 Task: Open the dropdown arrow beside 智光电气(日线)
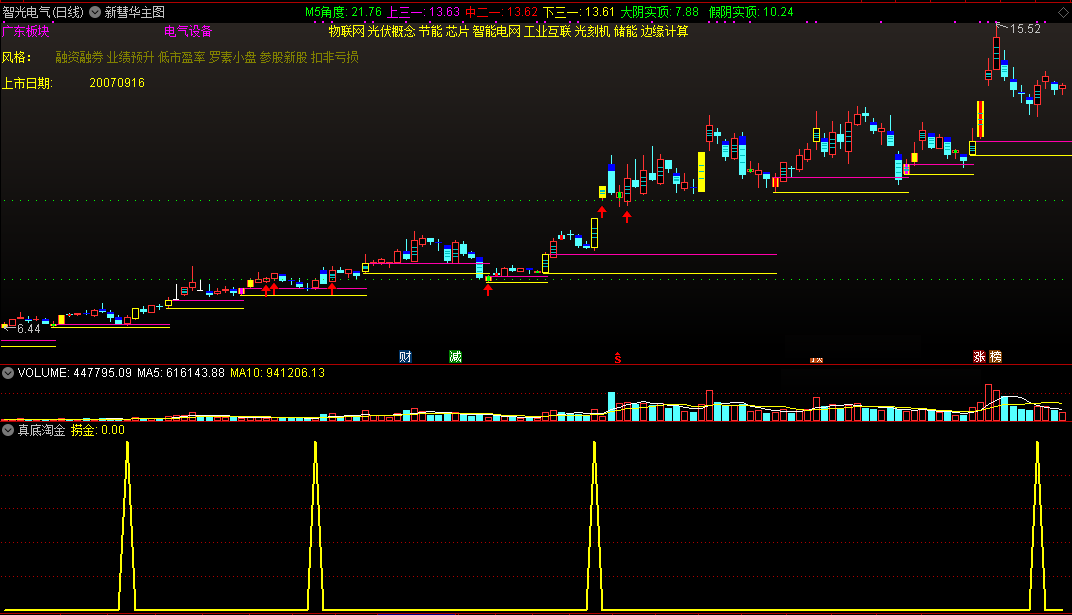[95, 12]
